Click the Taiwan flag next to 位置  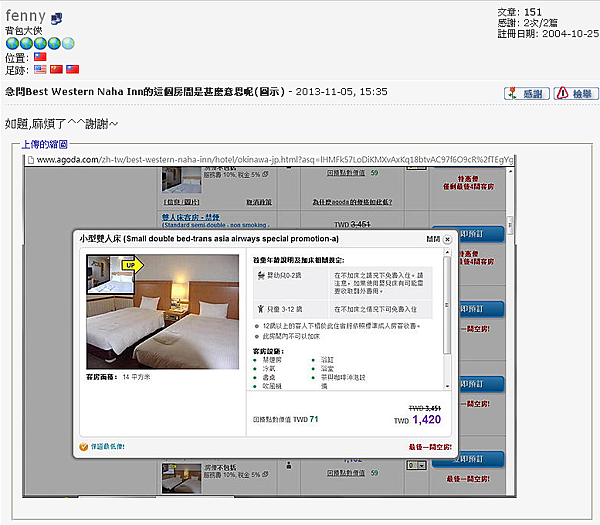tap(40, 57)
